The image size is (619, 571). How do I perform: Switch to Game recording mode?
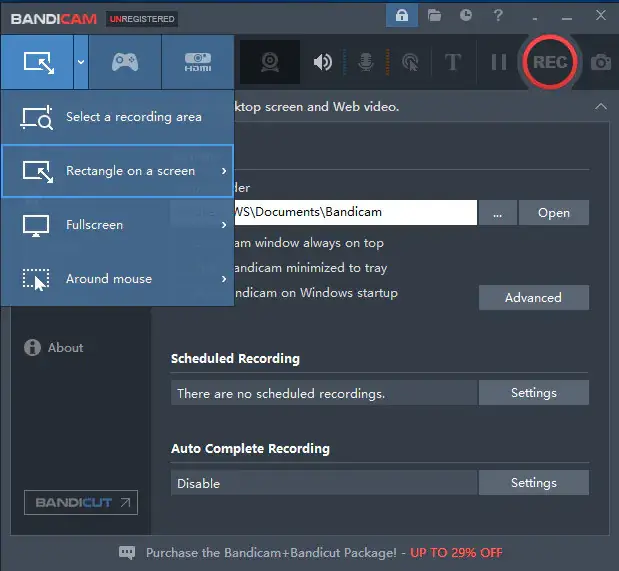[x=125, y=62]
